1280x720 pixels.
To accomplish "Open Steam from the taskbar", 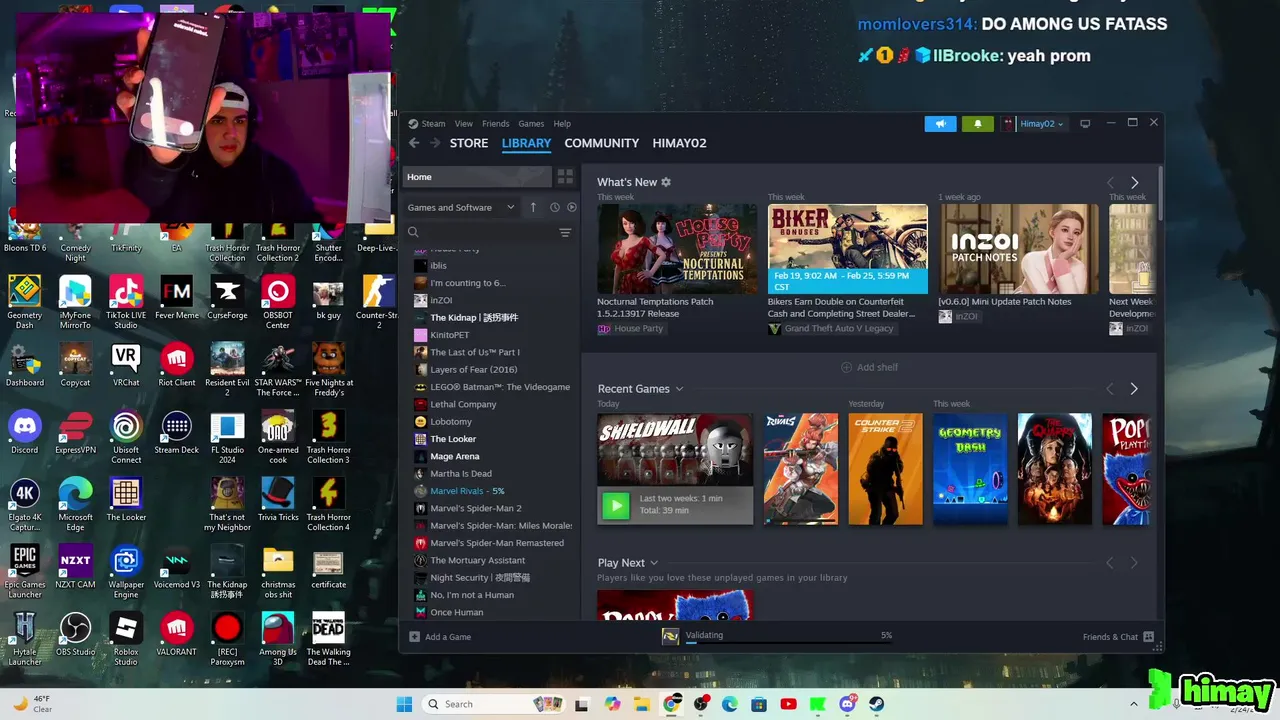I will click(x=876, y=704).
